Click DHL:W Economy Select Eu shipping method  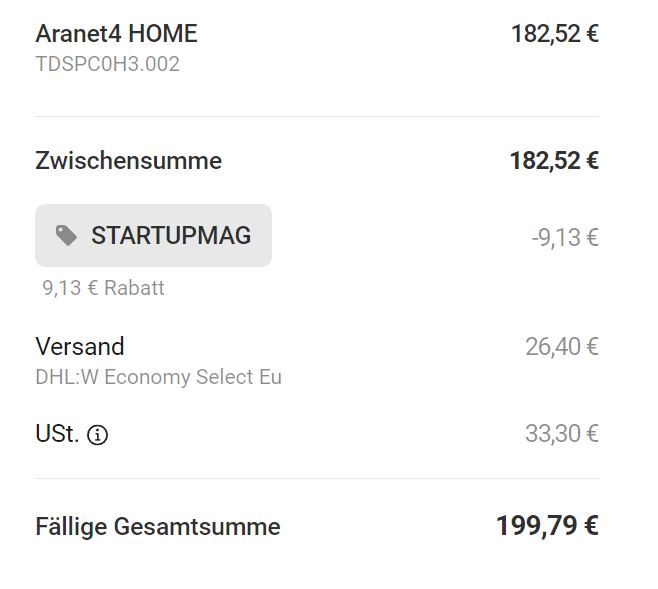pos(158,377)
